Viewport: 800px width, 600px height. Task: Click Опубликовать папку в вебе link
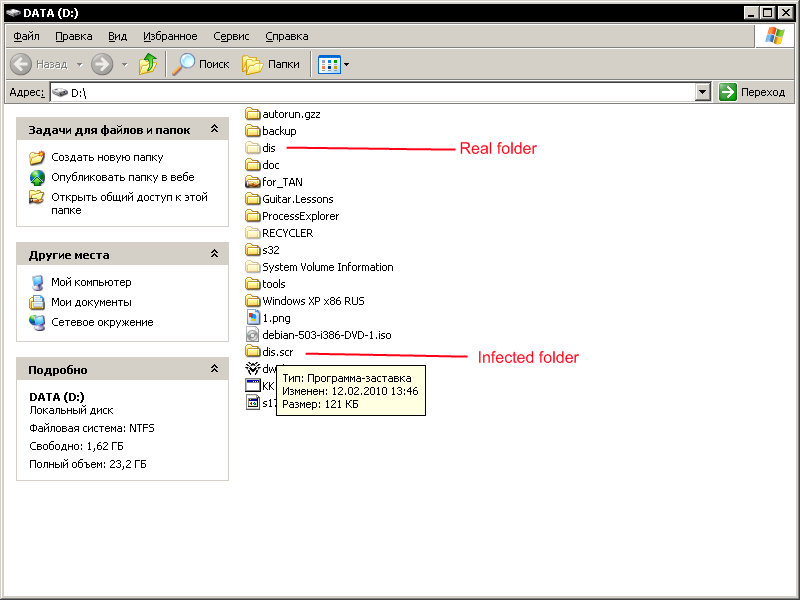click(122, 177)
